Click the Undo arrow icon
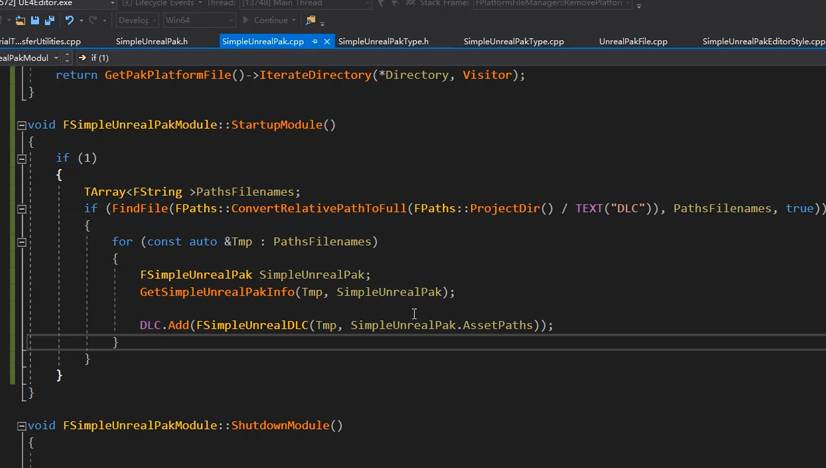This screenshot has width=826, height=468. [x=69, y=21]
